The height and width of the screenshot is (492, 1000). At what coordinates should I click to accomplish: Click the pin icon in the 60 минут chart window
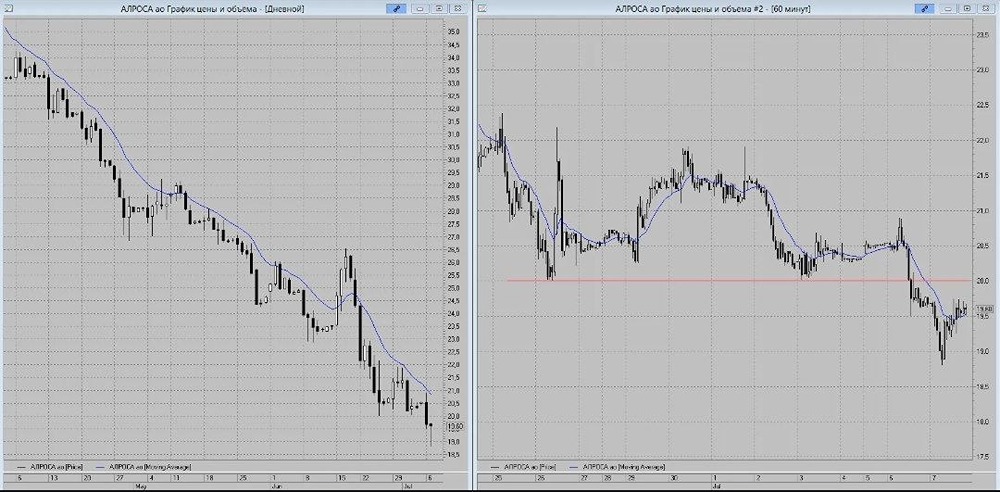pos(923,9)
